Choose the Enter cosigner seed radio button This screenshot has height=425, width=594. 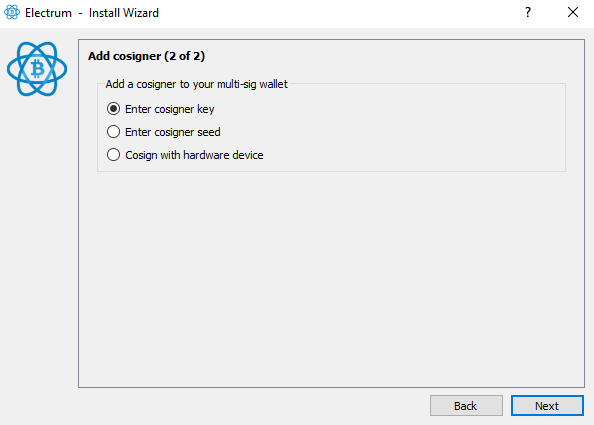point(113,132)
